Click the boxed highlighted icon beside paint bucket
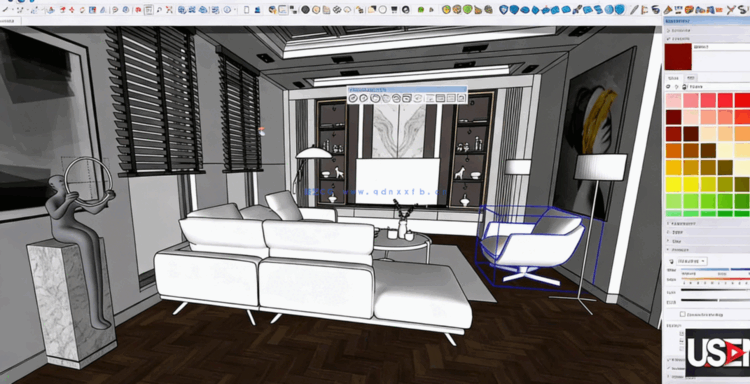The height and width of the screenshot is (384, 750). coord(148,10)
